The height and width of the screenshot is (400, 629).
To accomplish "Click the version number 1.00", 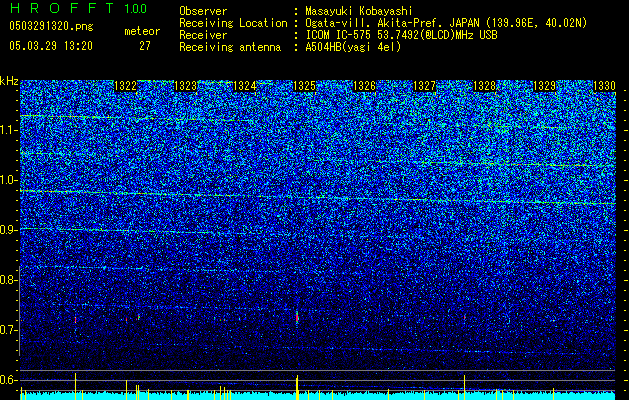I will pos(135,9).
